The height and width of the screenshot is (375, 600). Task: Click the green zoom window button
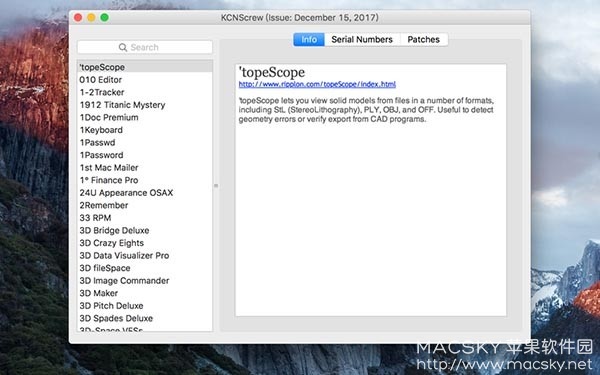104,18
